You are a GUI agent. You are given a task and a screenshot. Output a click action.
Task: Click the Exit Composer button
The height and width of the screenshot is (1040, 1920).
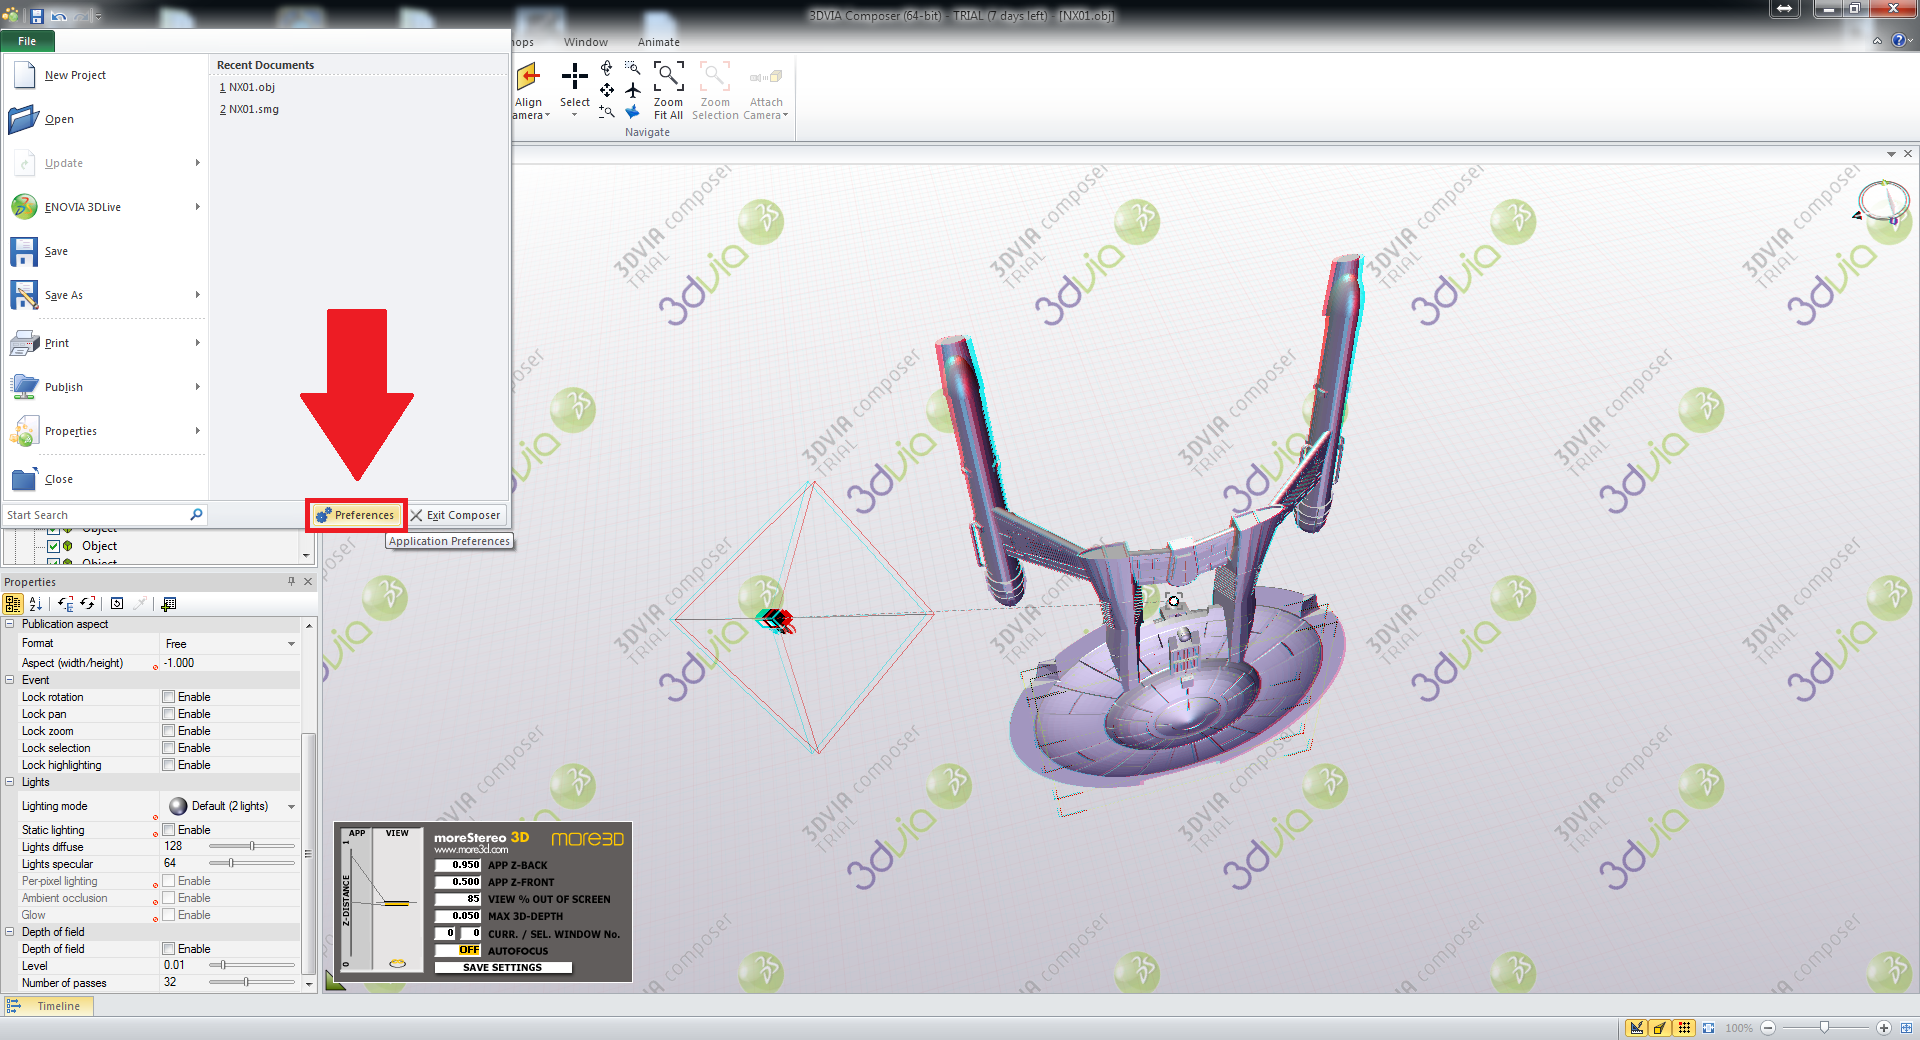(x=455, y=515)
